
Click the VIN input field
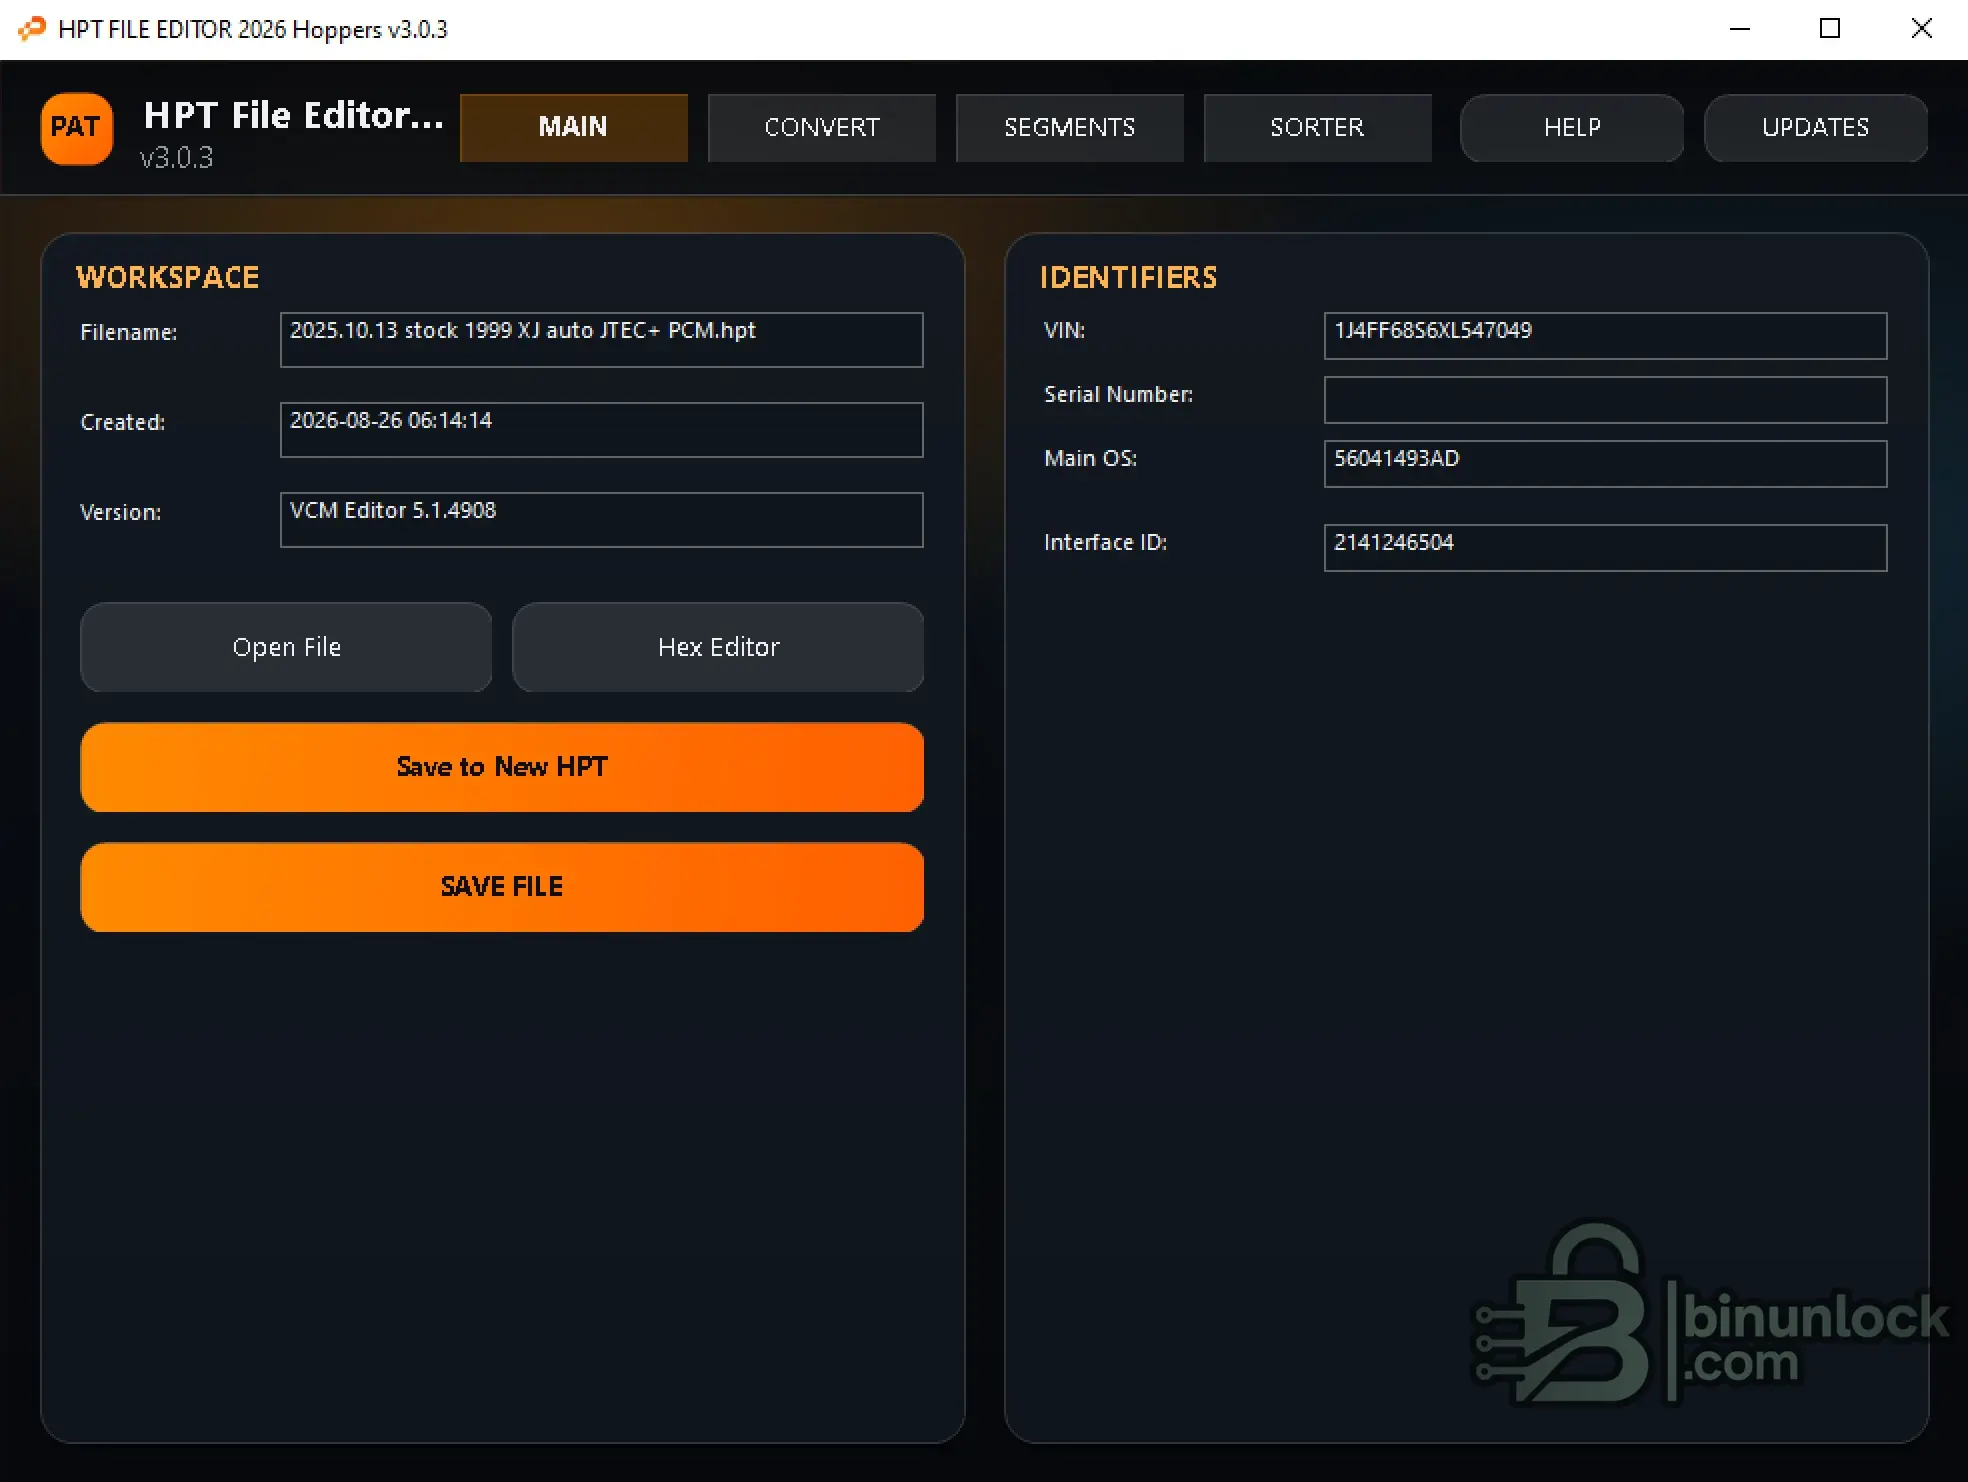pos(1605,336)
